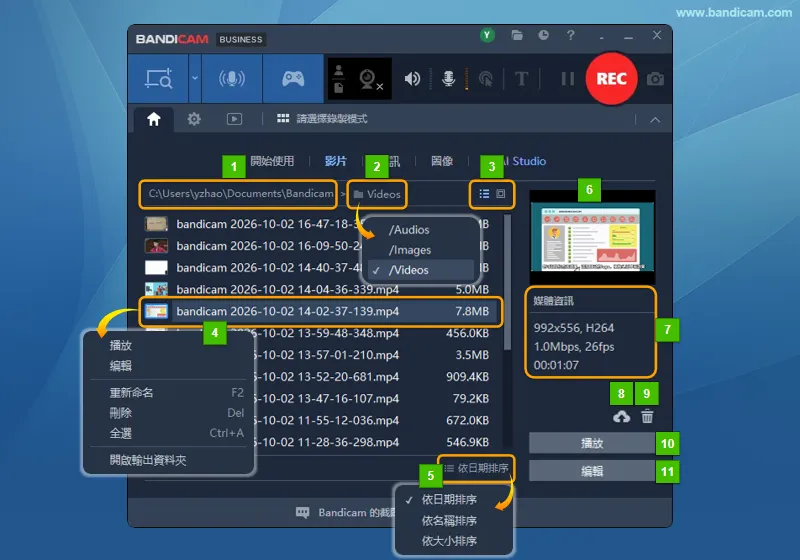The width and height of the screenshot is (800, 560).
Task: Delete video with trash icon
Action: 647,417
